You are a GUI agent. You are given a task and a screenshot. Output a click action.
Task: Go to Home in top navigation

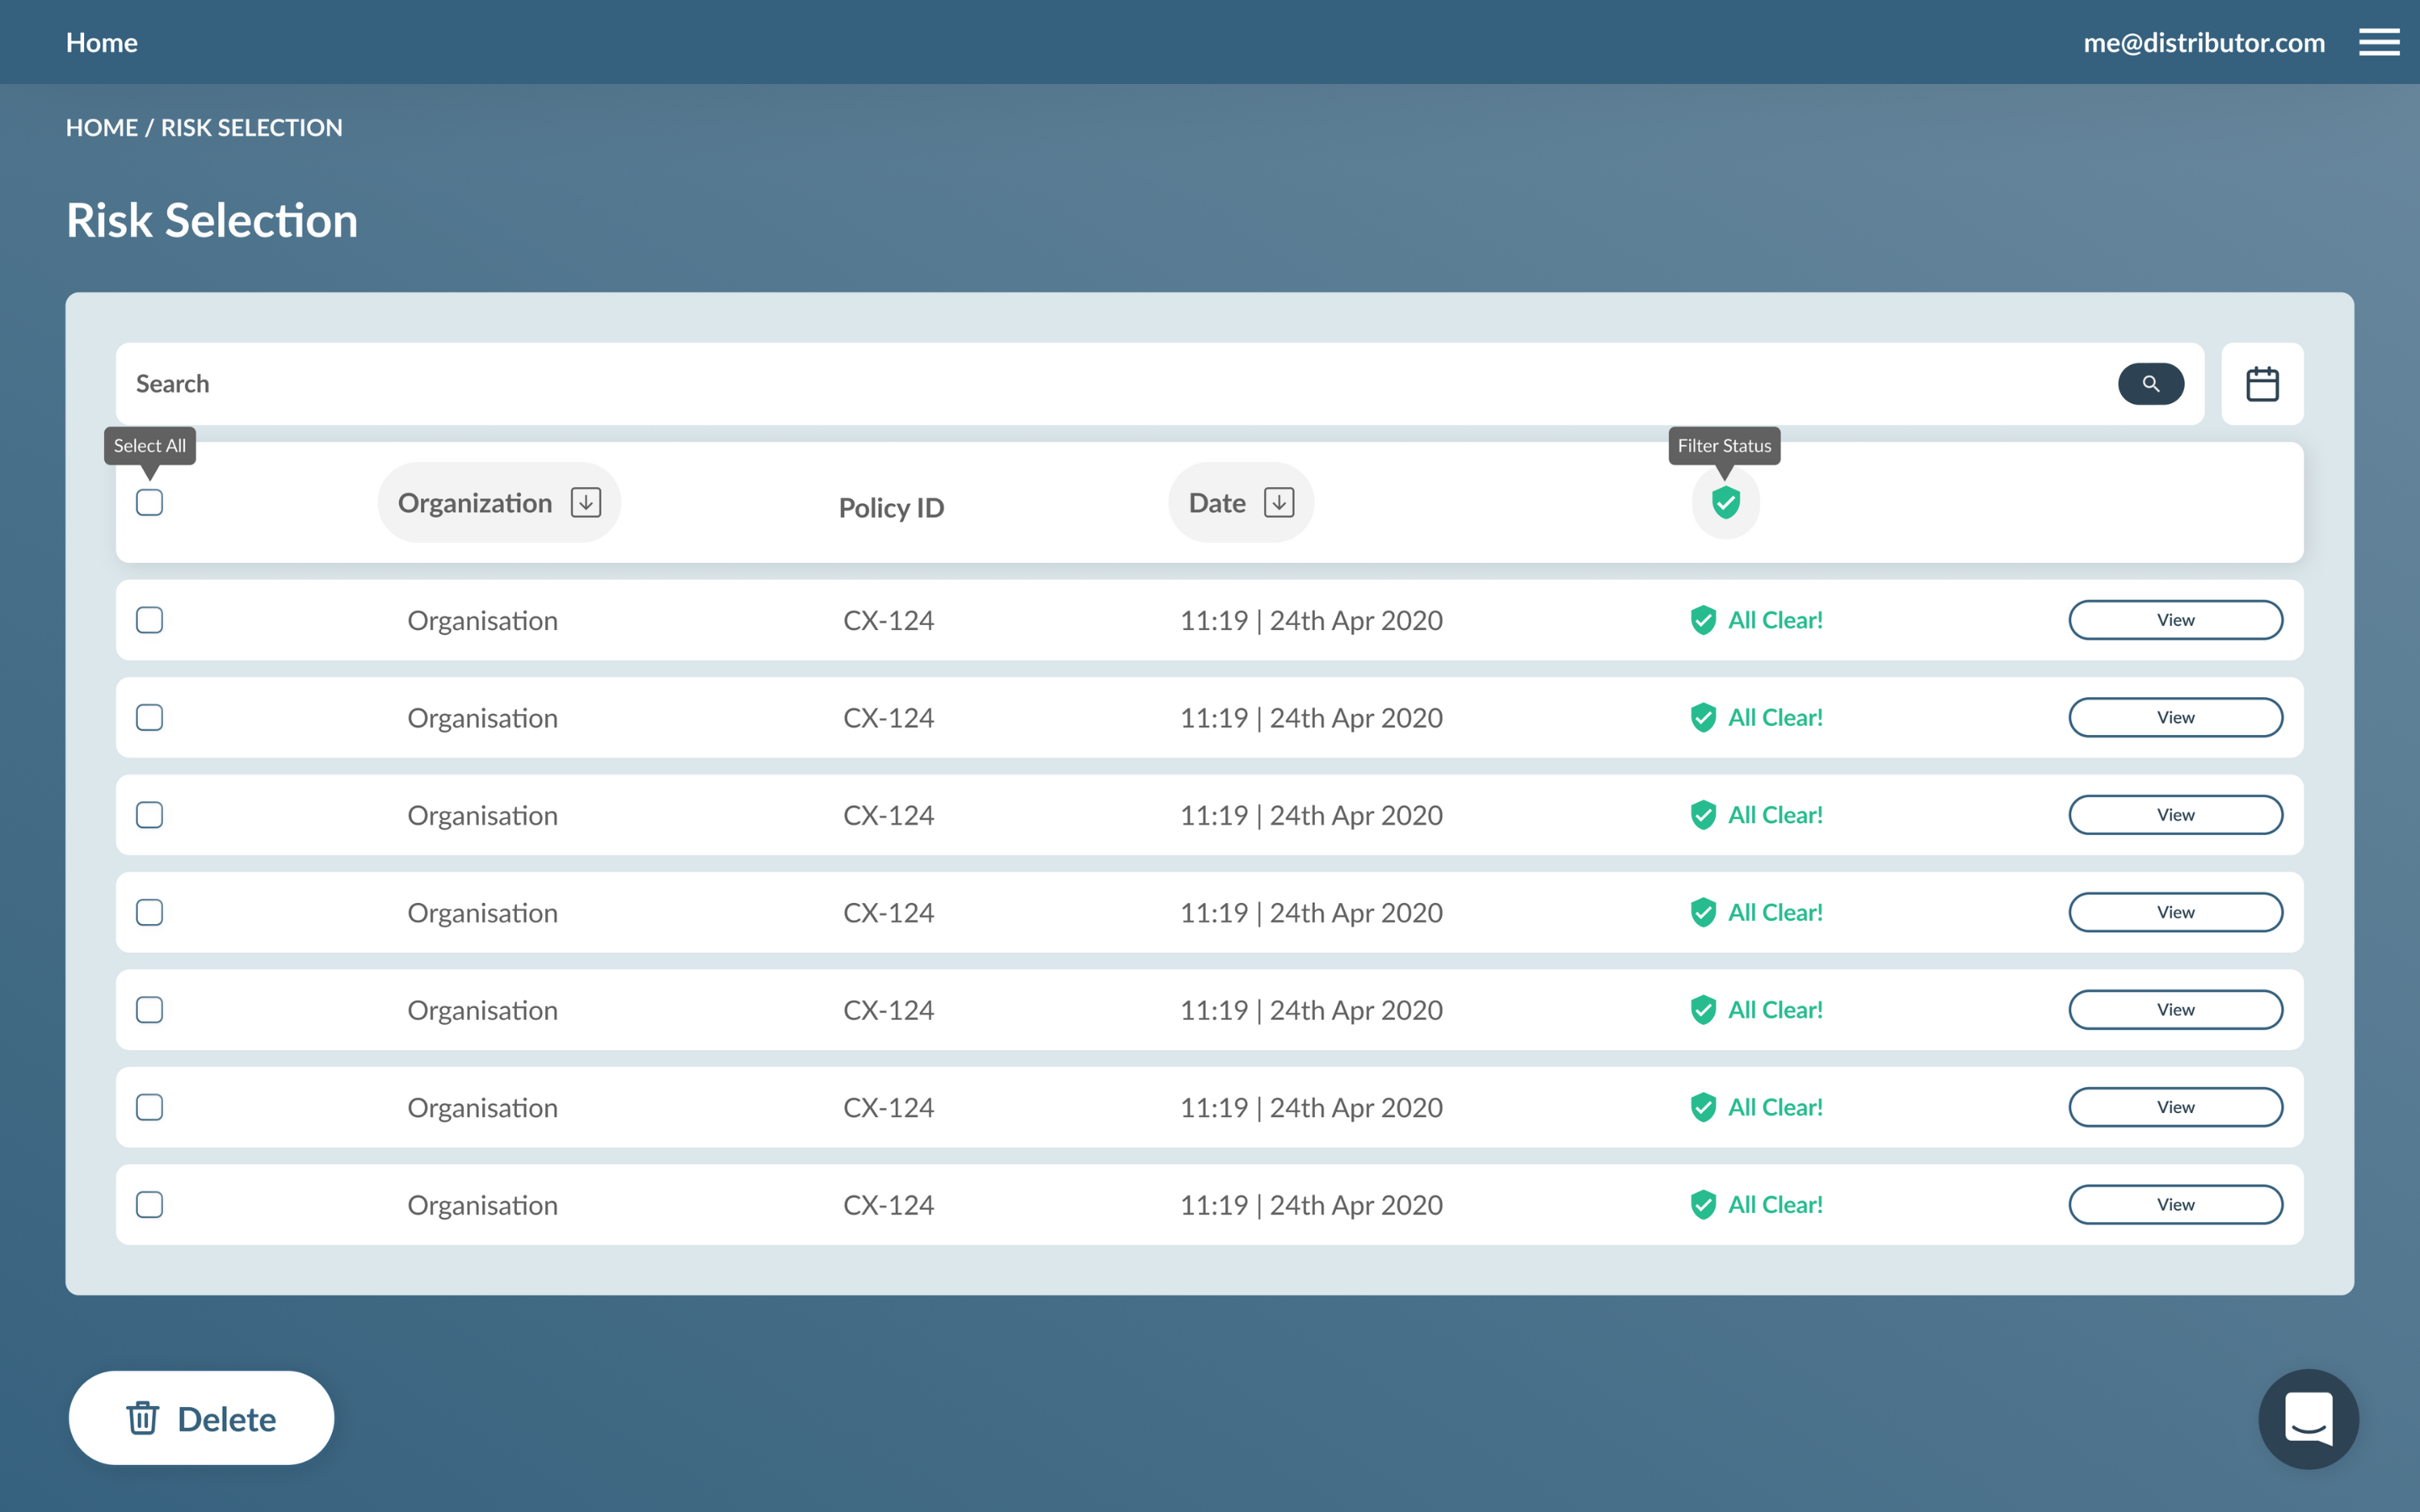[101, 42]
